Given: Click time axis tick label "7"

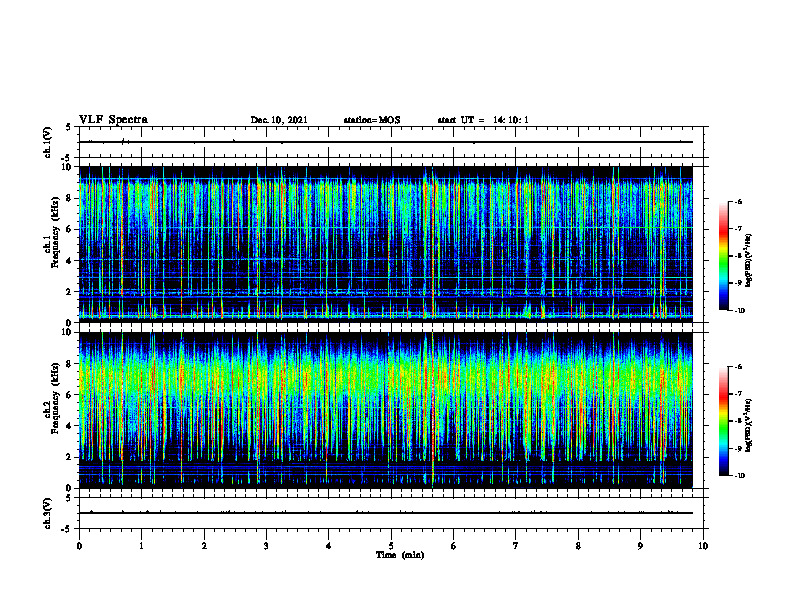Looking at the screenshot, I should [516, 546].
